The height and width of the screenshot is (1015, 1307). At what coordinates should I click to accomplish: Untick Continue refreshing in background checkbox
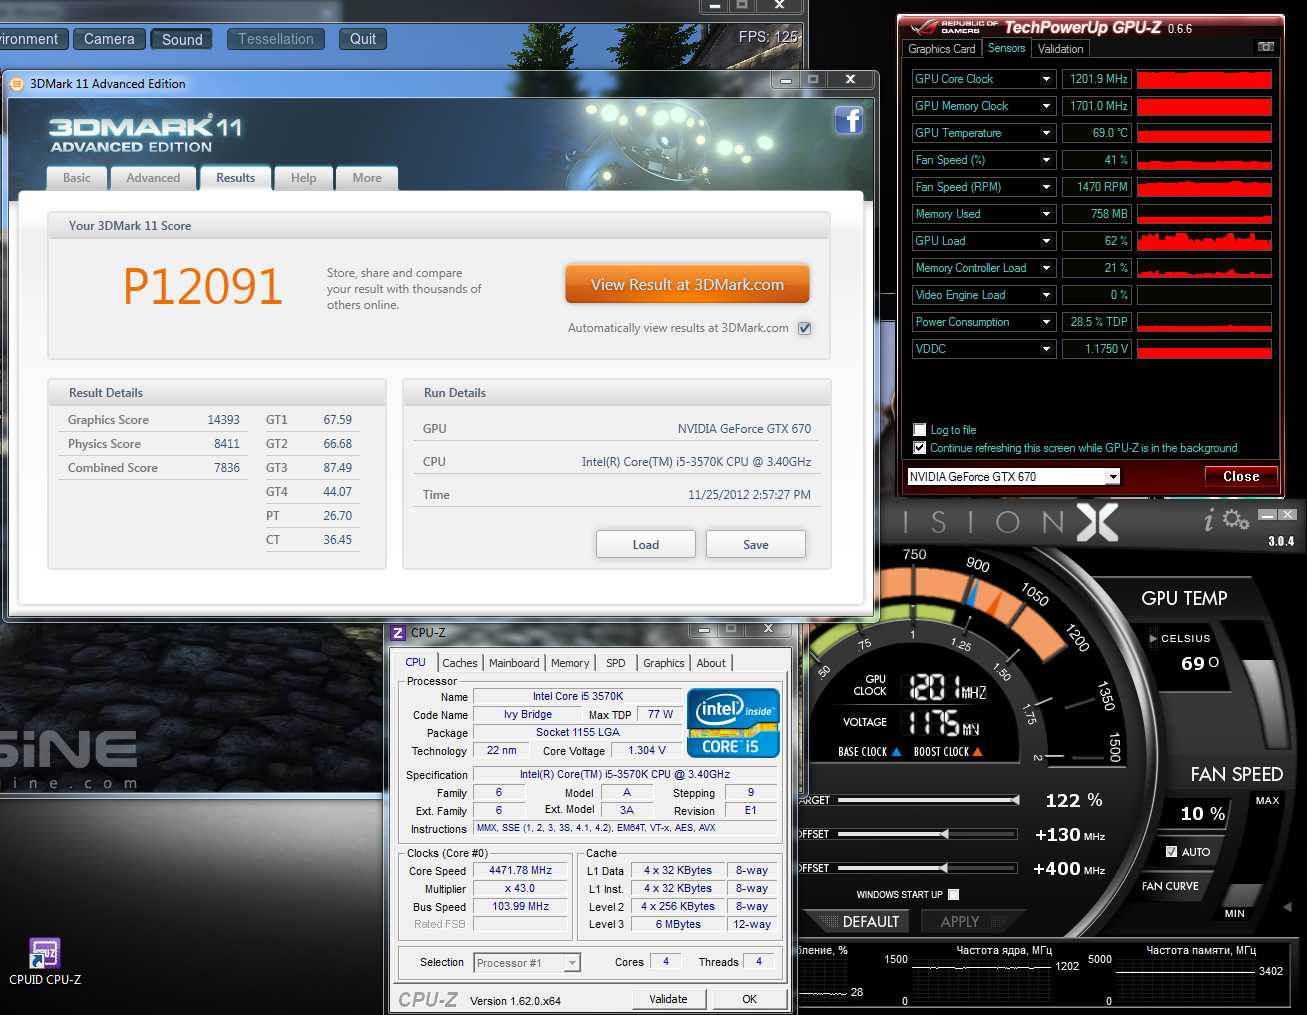click(x=920, y=448)
